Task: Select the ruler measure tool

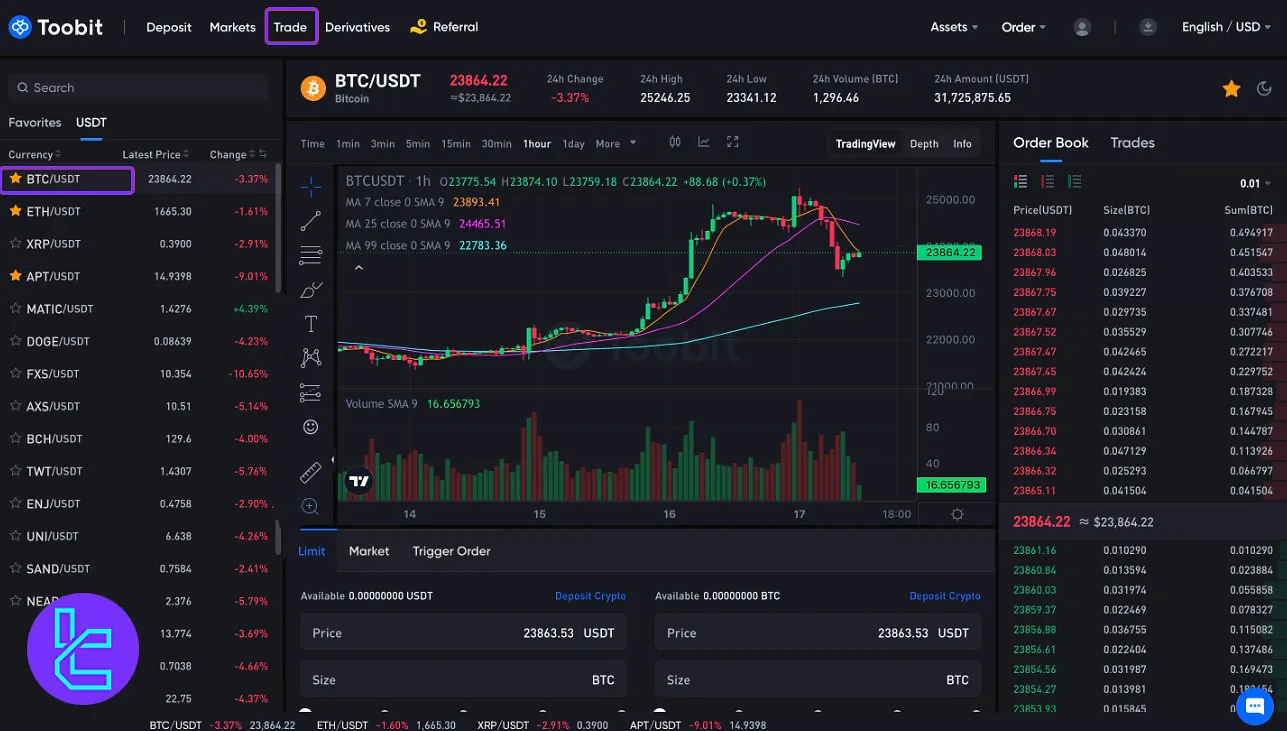Action: [311, 472]
